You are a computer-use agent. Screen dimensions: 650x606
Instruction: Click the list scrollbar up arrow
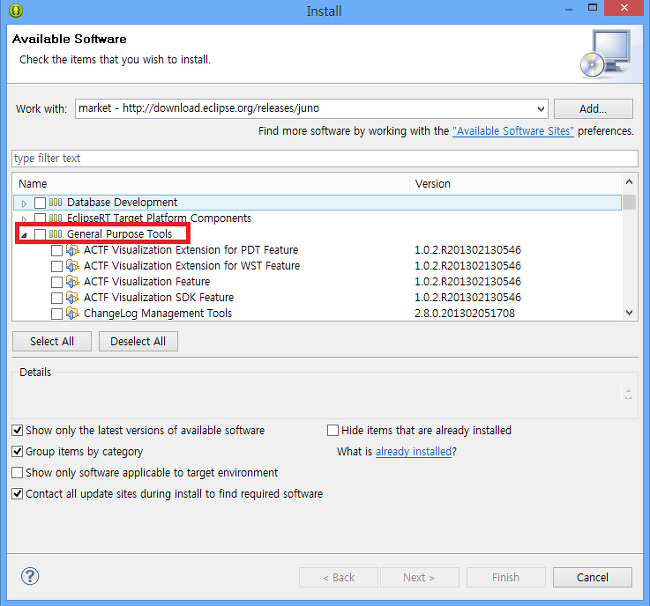(629, 182)
